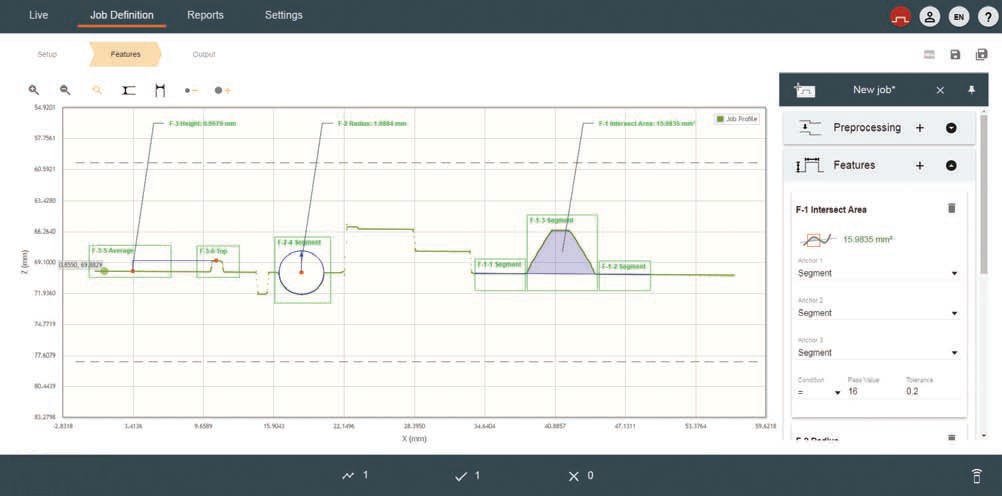Select the Features step
Viewport: 1002px width, 496px height.
pyautogui.click(x=125, y=54)
